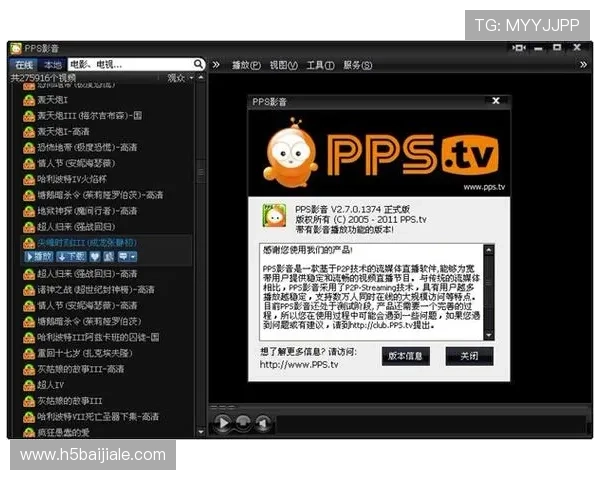Mute audio with the speaker icon
The width and height of the screenshot is (600, 480).
tap(263, 423)
